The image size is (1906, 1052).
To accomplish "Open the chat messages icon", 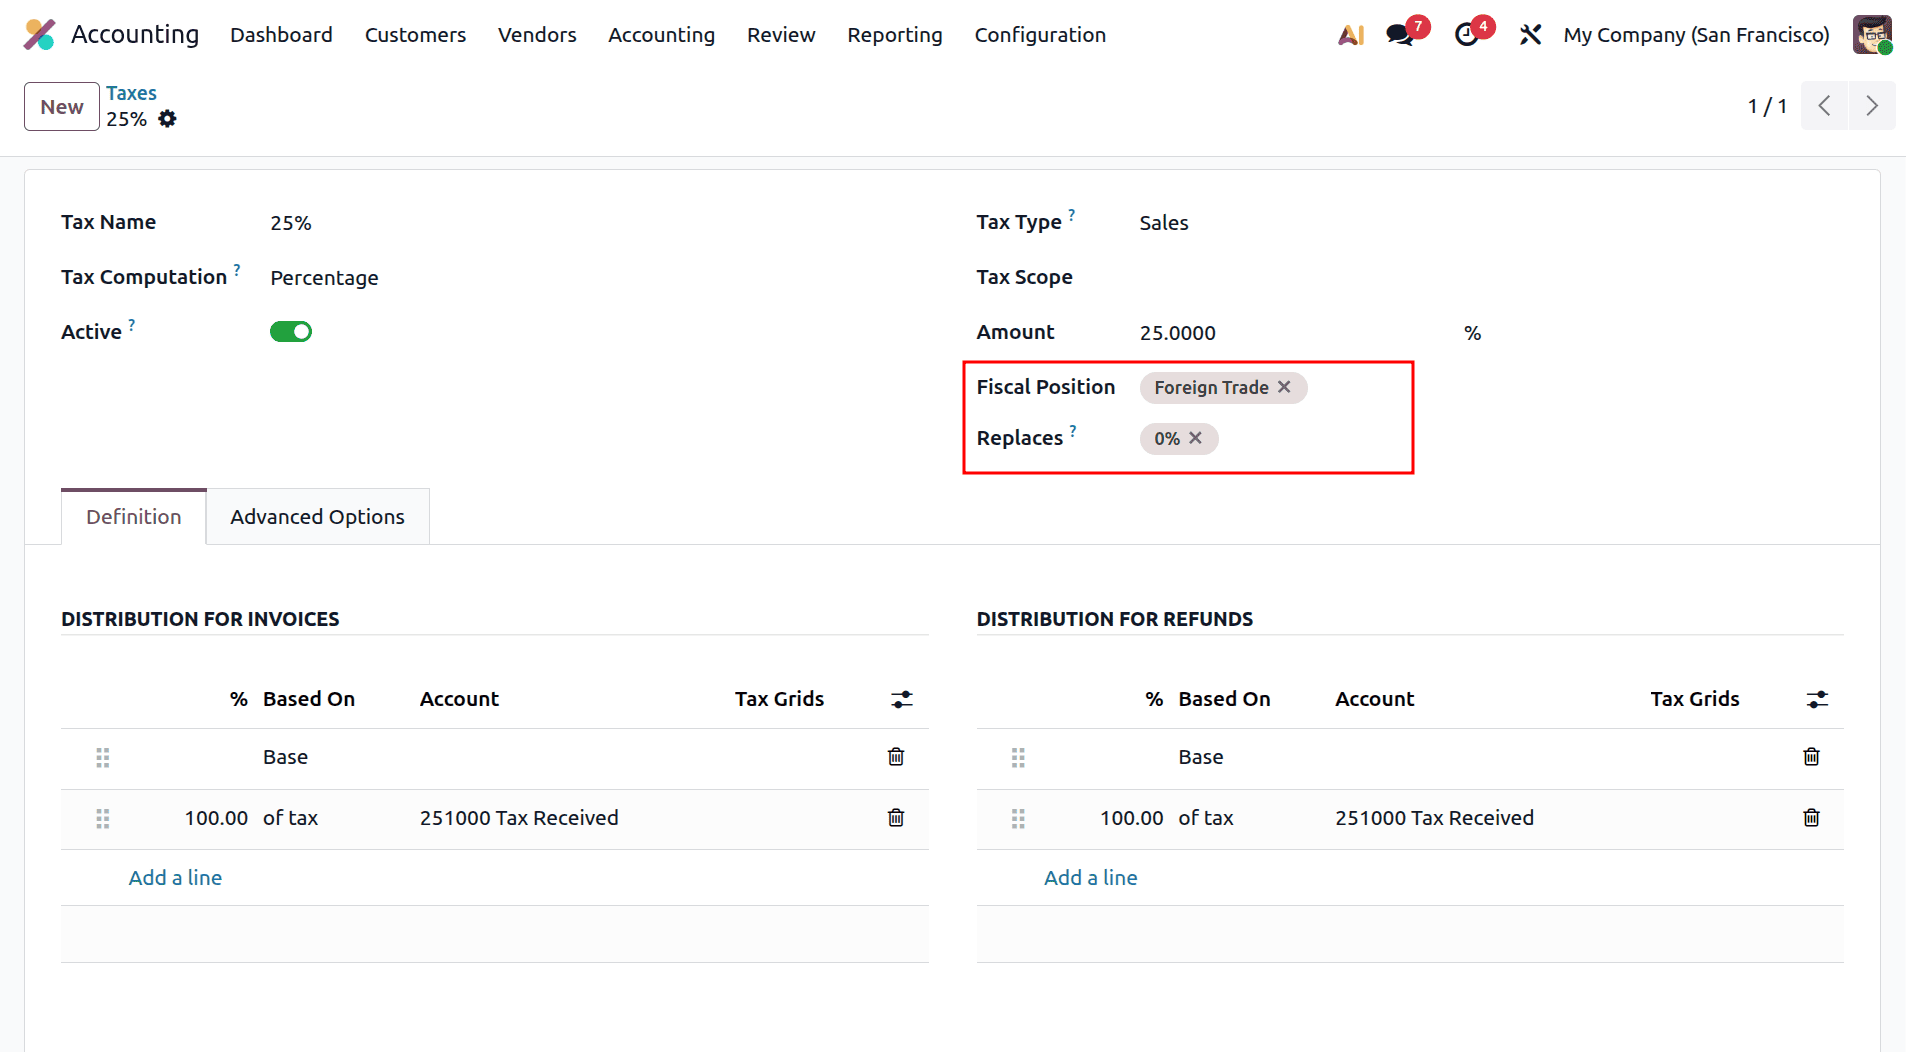I will (x=1400, y=35).
